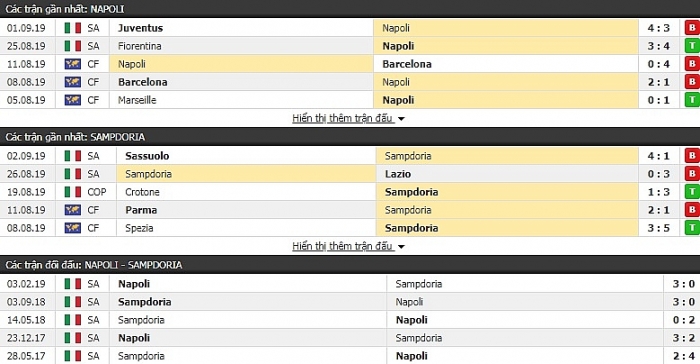
Task: Click red B badge for Barcelona–Napoli 2:1
Action: [x=692, y=82]
